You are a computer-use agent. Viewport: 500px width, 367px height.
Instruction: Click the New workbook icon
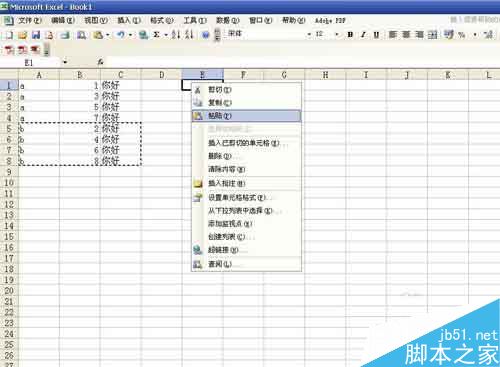click(x=9, y=35)
